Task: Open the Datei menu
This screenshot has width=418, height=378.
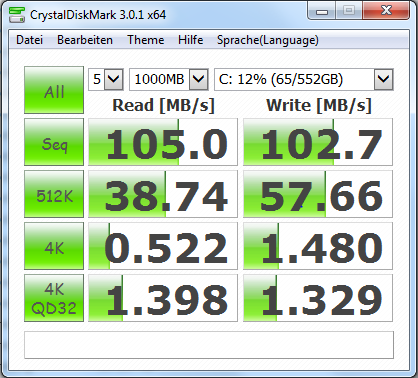Action: (29, 40)
